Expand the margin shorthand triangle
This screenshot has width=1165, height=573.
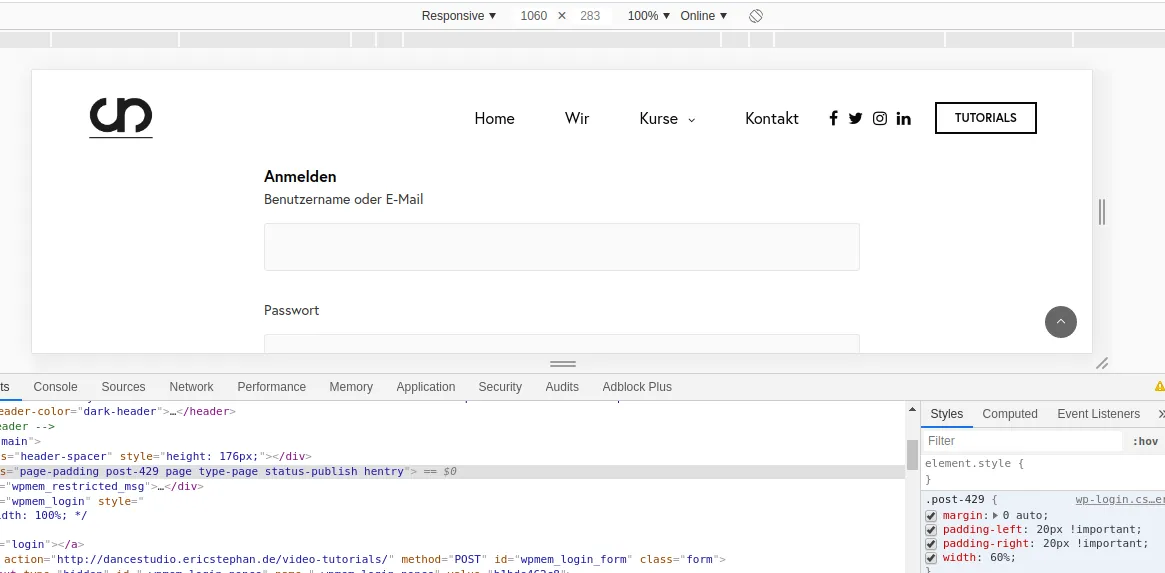(996, 515)
